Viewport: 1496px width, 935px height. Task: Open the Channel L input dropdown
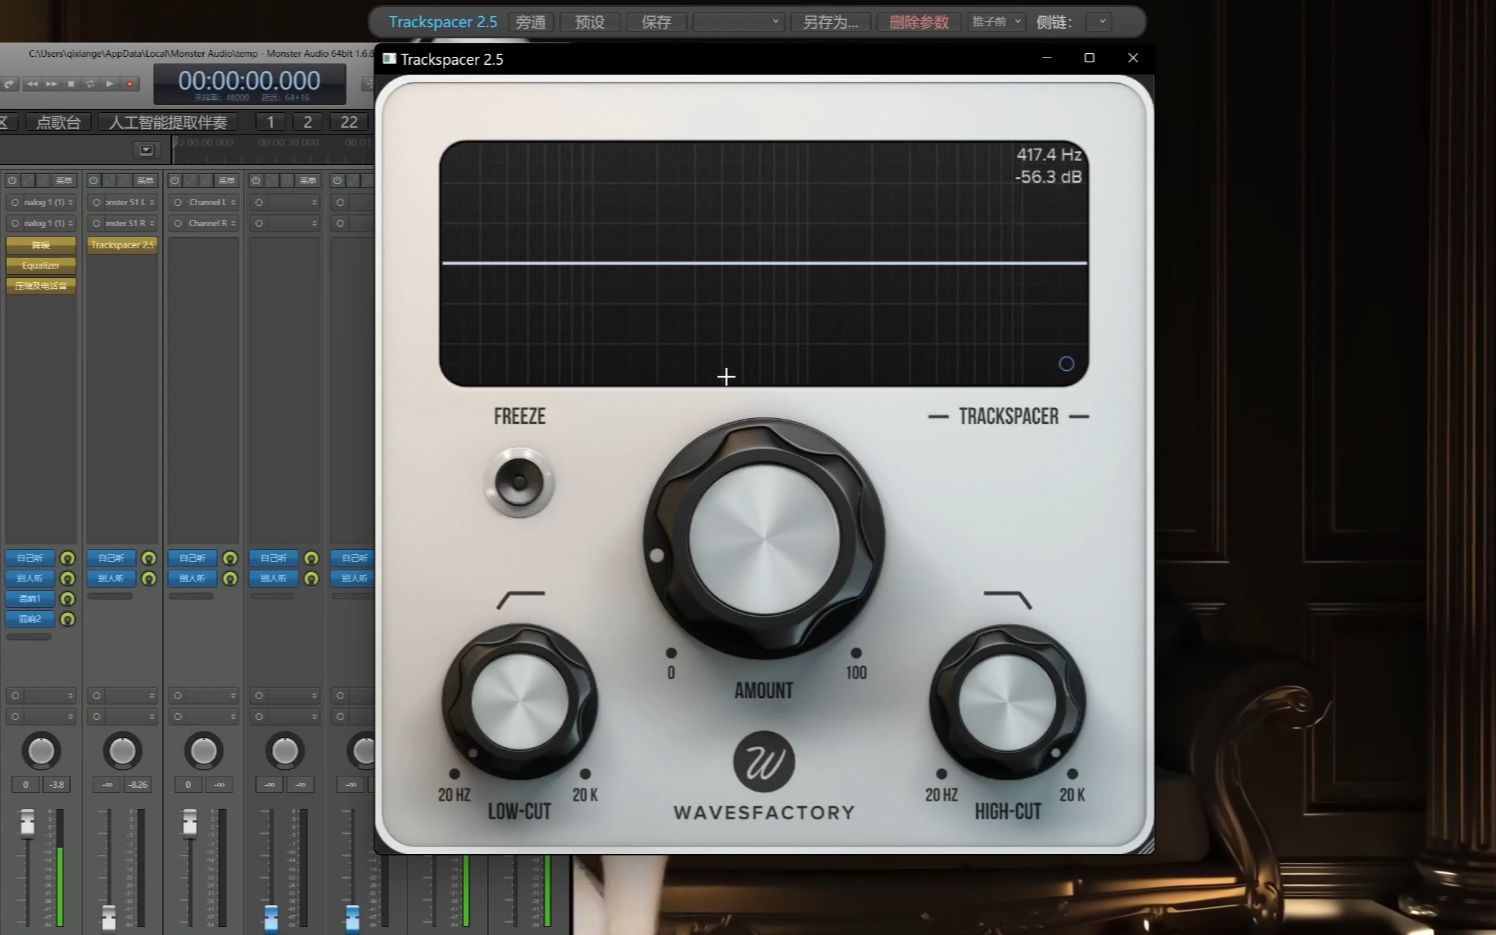pyautogui.click(x=203, y=202)
